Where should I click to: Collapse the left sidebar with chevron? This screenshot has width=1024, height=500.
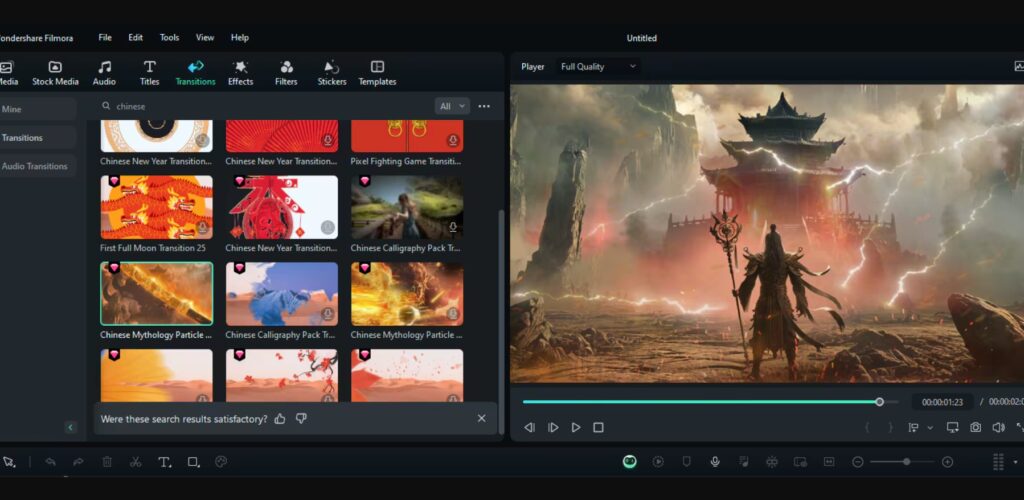[71, 428]
